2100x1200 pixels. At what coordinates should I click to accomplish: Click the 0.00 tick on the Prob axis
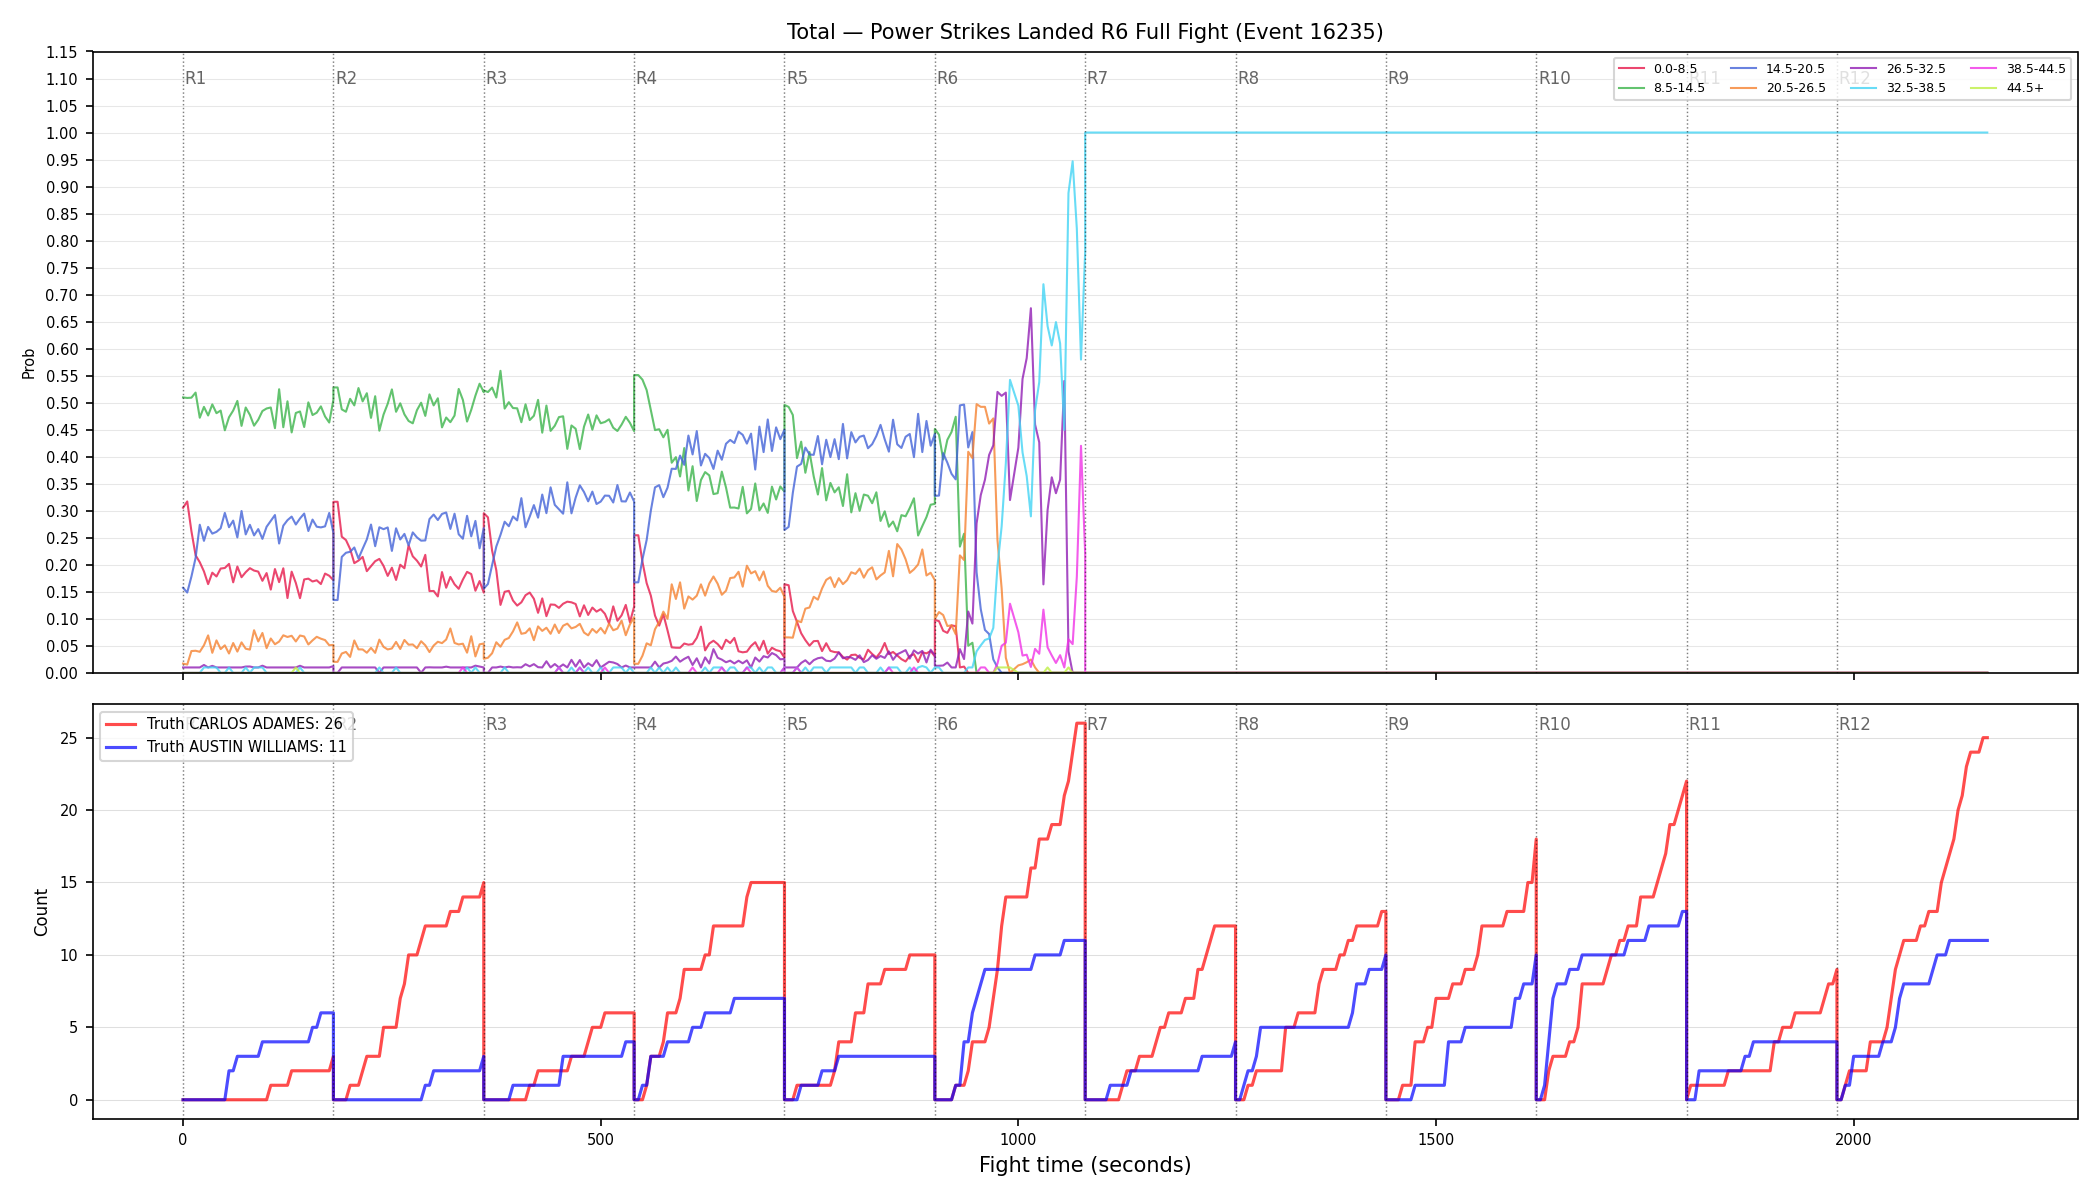point(62,673)
